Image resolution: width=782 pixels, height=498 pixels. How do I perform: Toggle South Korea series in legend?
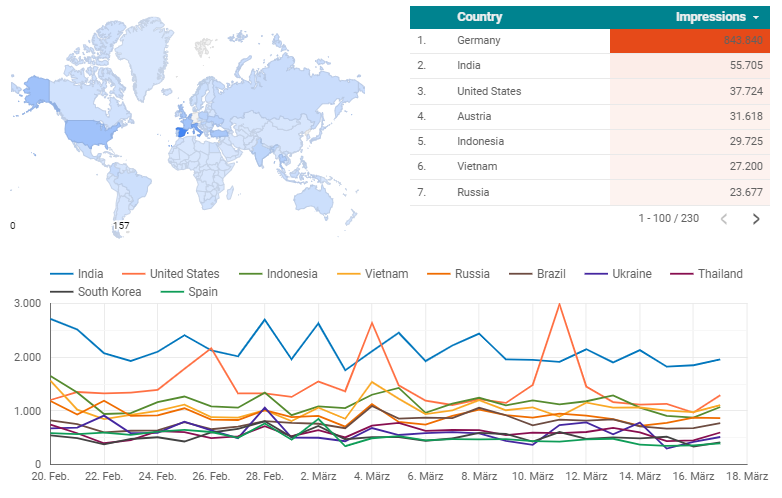point(96,292)
